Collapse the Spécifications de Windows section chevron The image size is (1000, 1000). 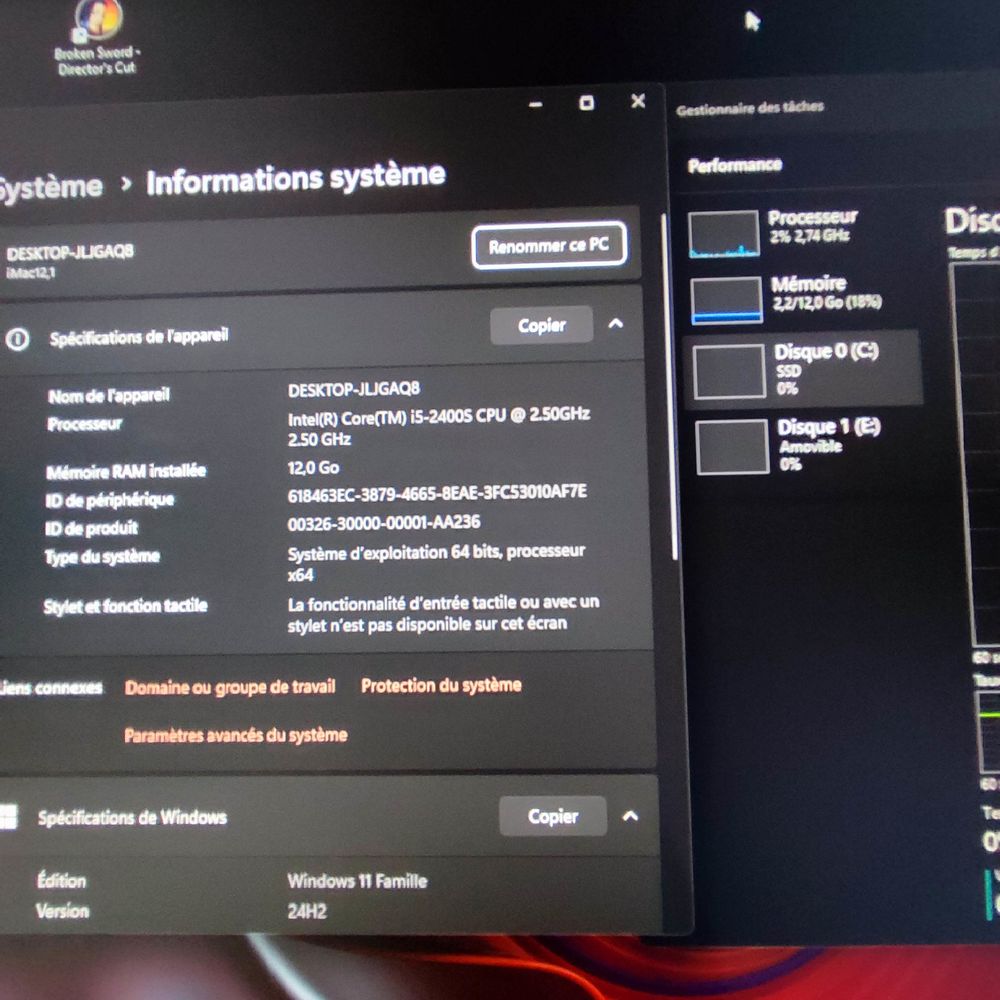click(x=630, y=815)
